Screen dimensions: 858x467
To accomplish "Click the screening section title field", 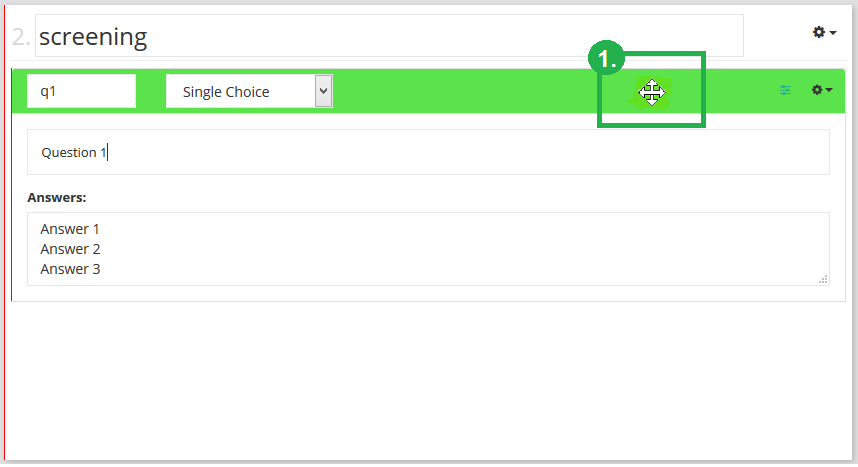I will [x=390, y=36].
